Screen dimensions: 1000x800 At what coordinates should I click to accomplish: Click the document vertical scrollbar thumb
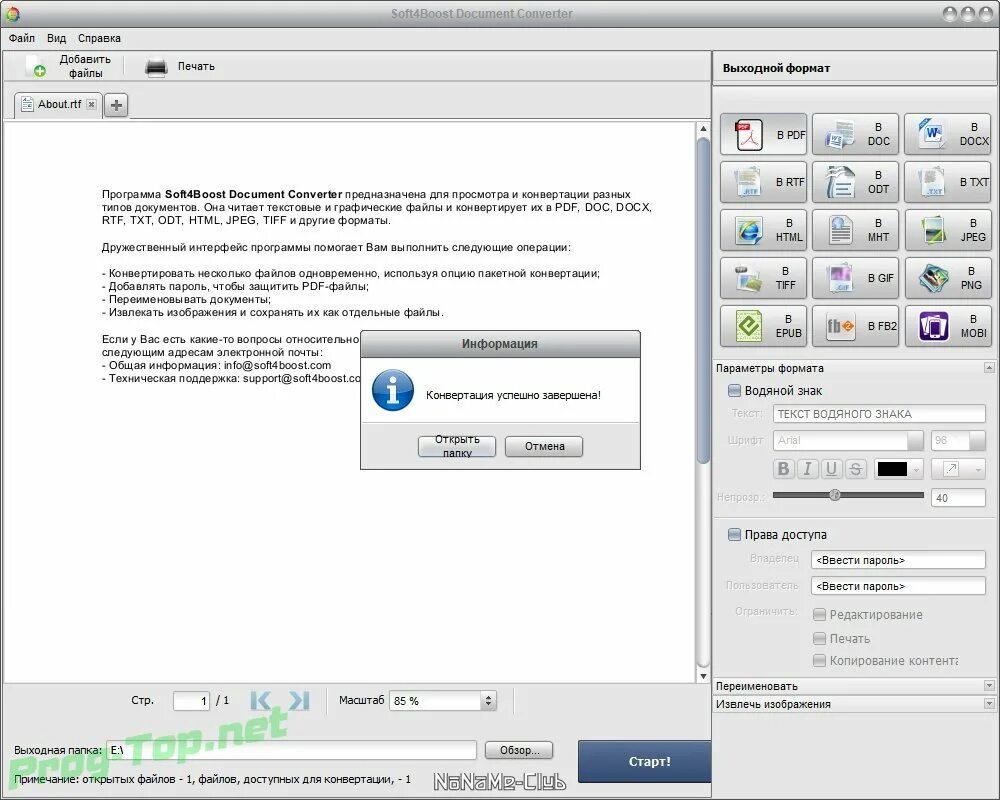(703, 300)
